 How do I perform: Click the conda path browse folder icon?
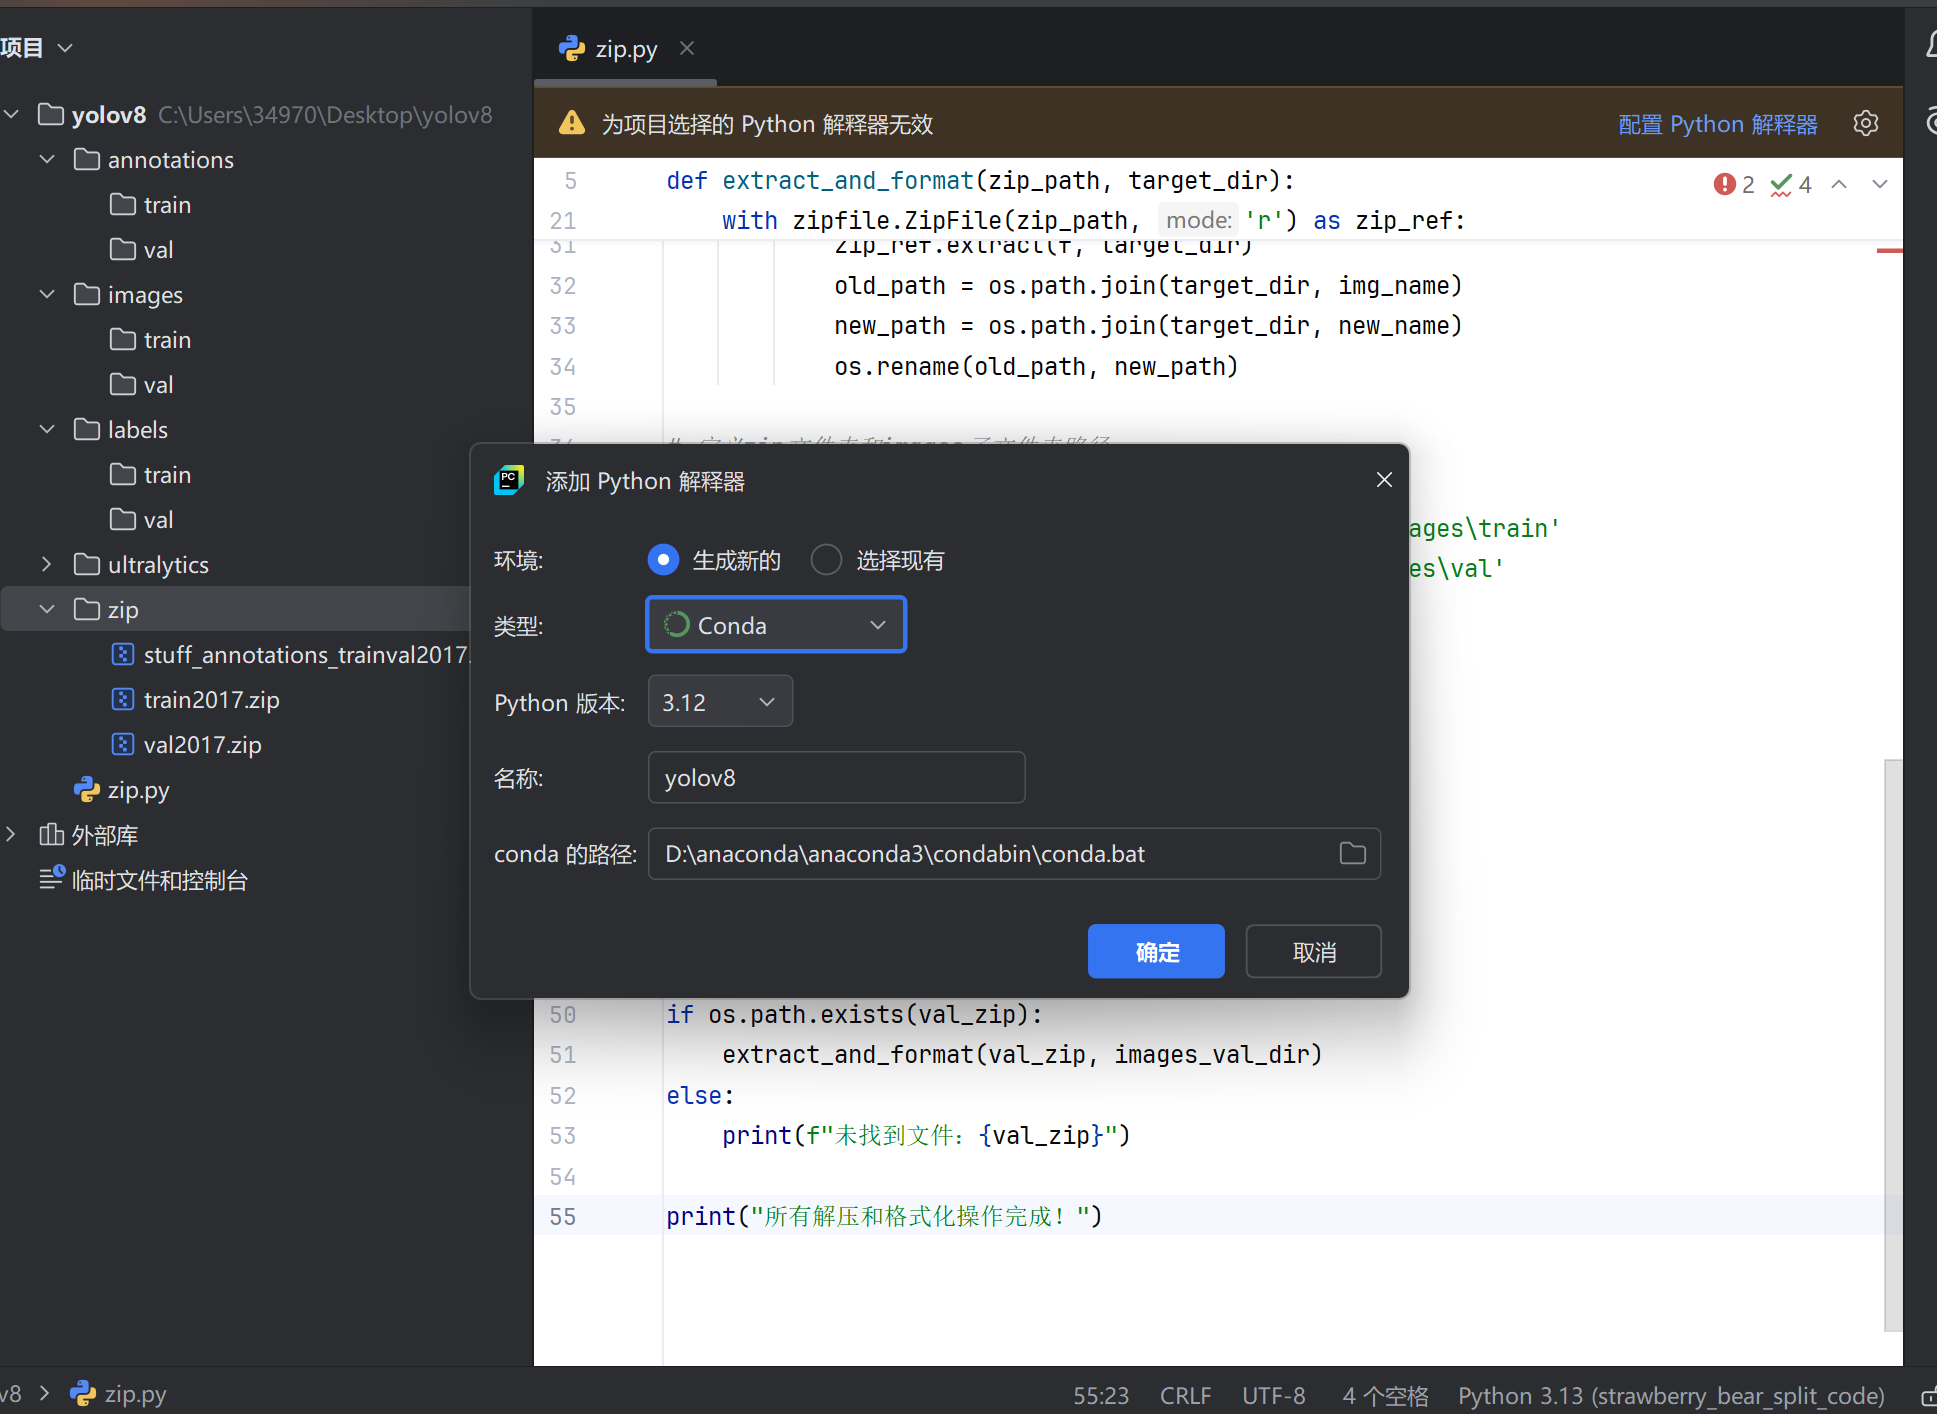click(1352, 853)
